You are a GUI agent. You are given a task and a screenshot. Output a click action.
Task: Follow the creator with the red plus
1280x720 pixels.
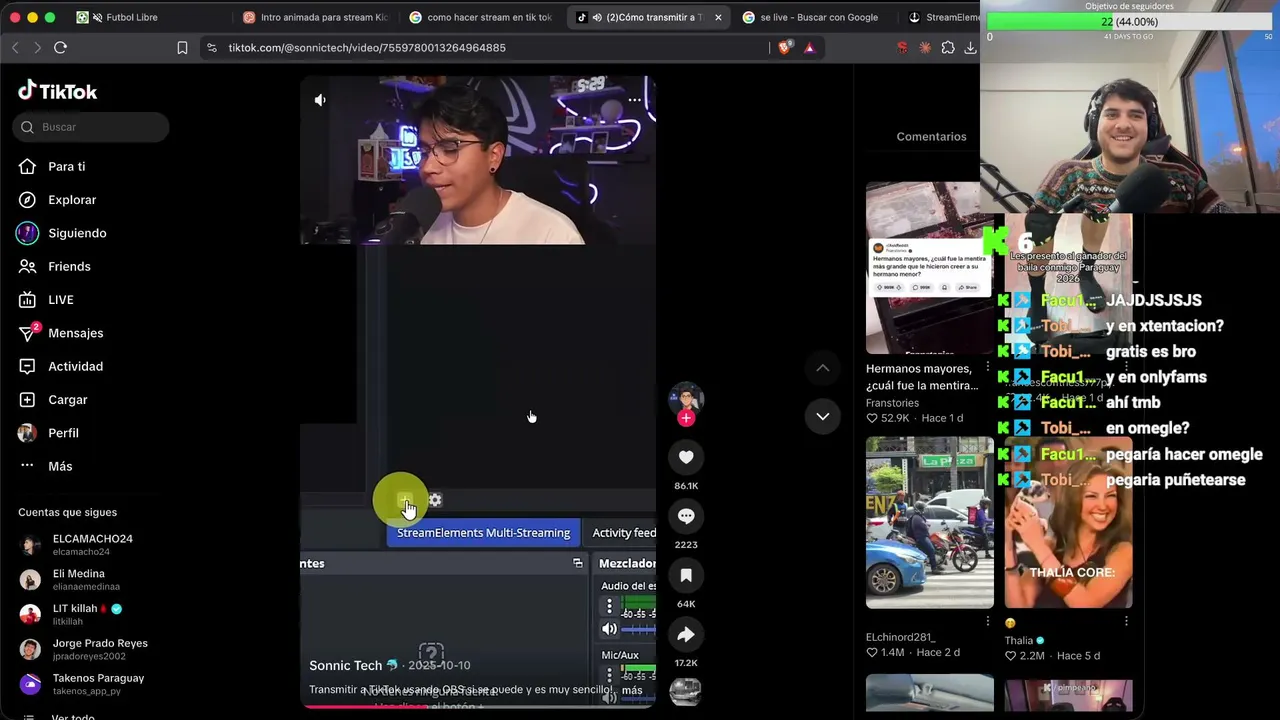(x=686, y=418)
